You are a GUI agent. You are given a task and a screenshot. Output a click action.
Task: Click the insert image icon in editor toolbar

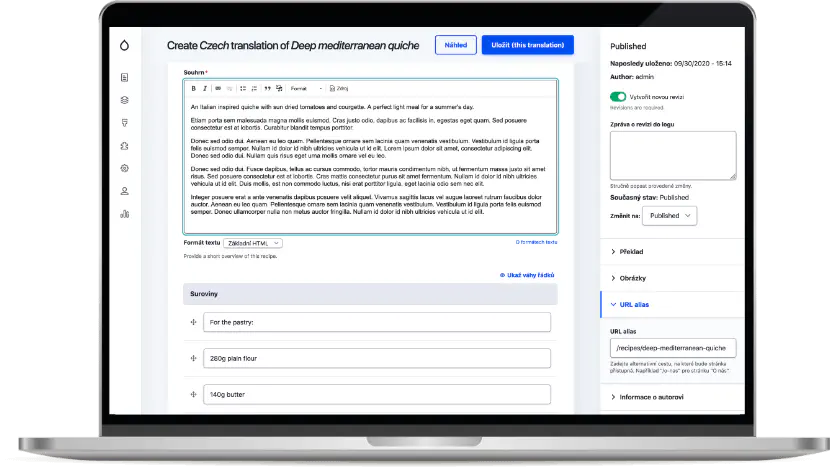279,88
